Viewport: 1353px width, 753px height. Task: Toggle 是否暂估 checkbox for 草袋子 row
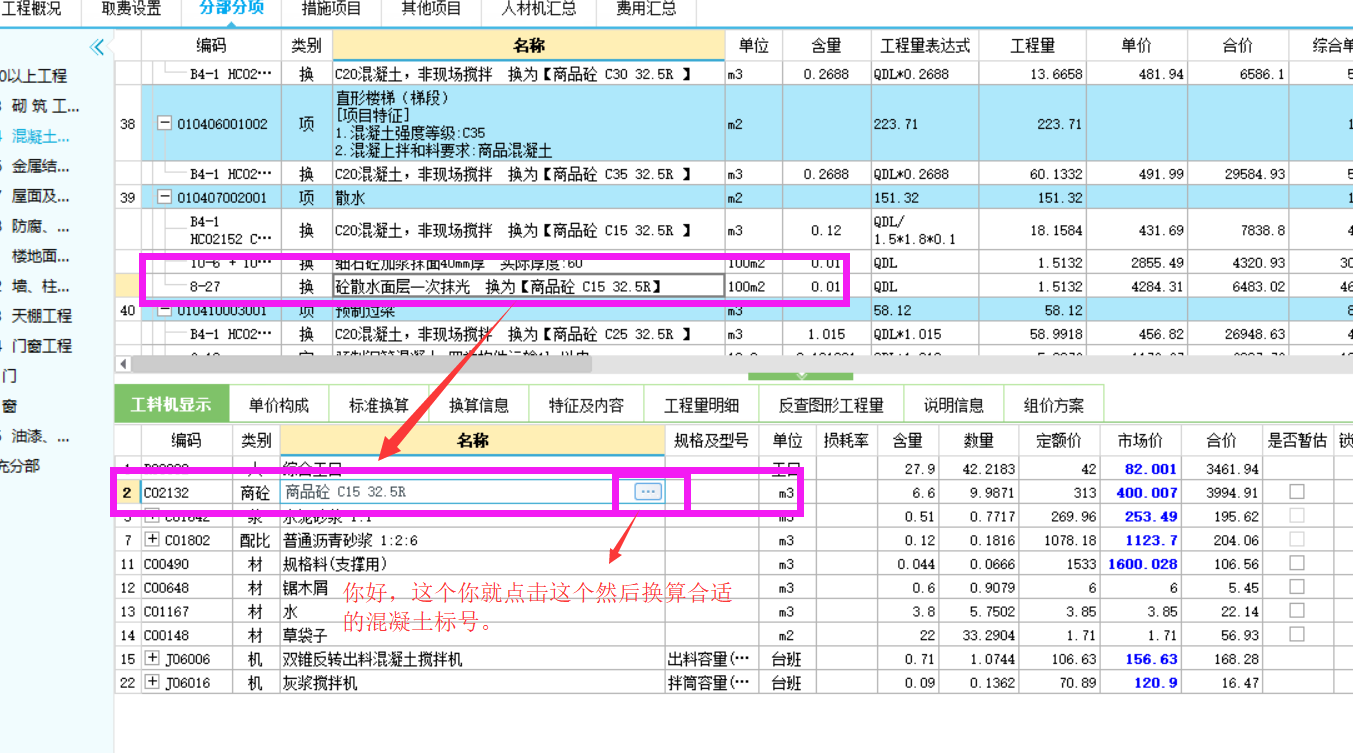coord(1297,635)
